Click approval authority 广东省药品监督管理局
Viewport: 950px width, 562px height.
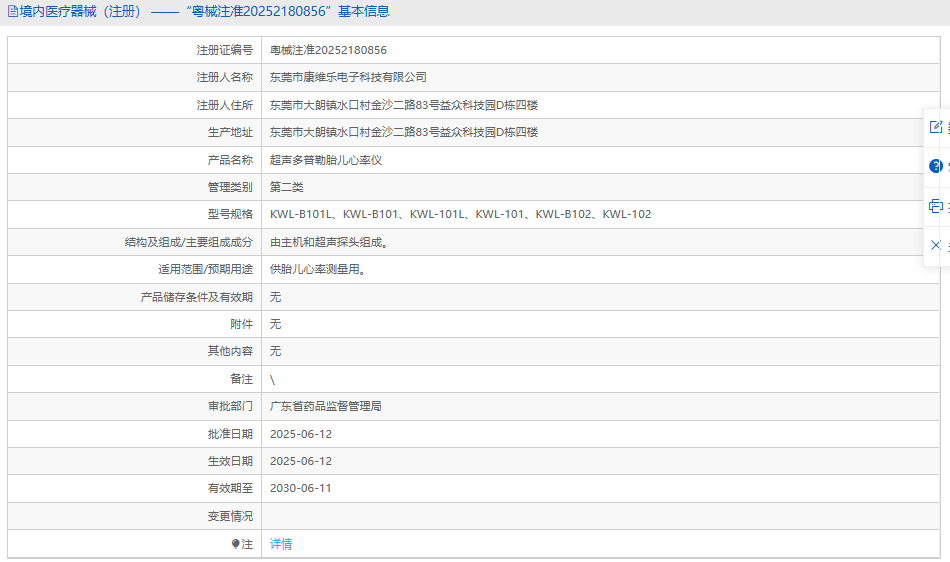326,407
